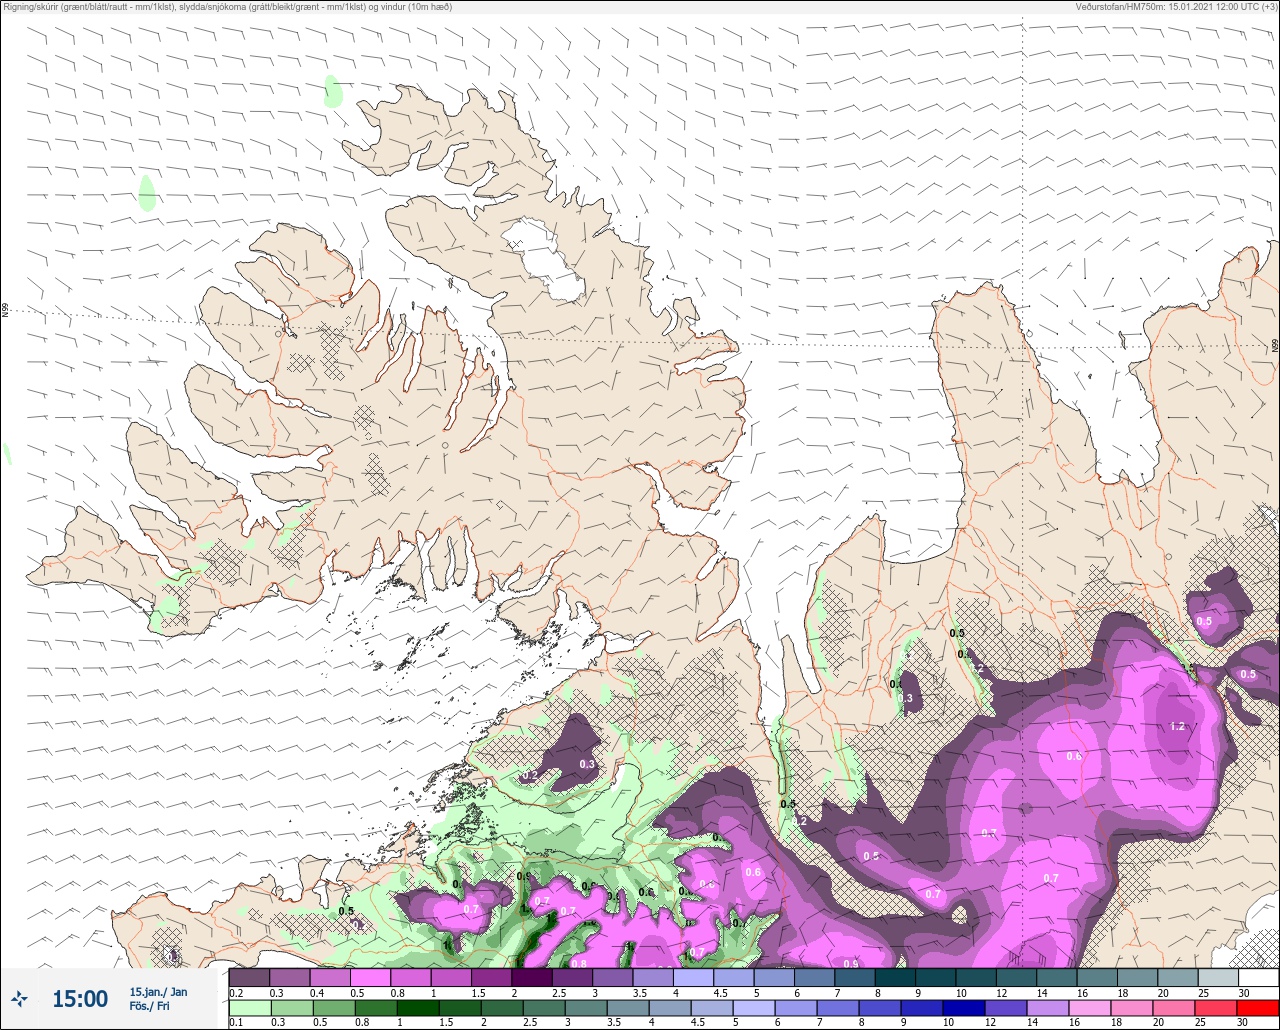Image resolution: width=1280 pixels, height=1030 pixels.
Task: Pick the dark plum 0.2–0.3 swatch, upper scale
Action: (249, 977)
